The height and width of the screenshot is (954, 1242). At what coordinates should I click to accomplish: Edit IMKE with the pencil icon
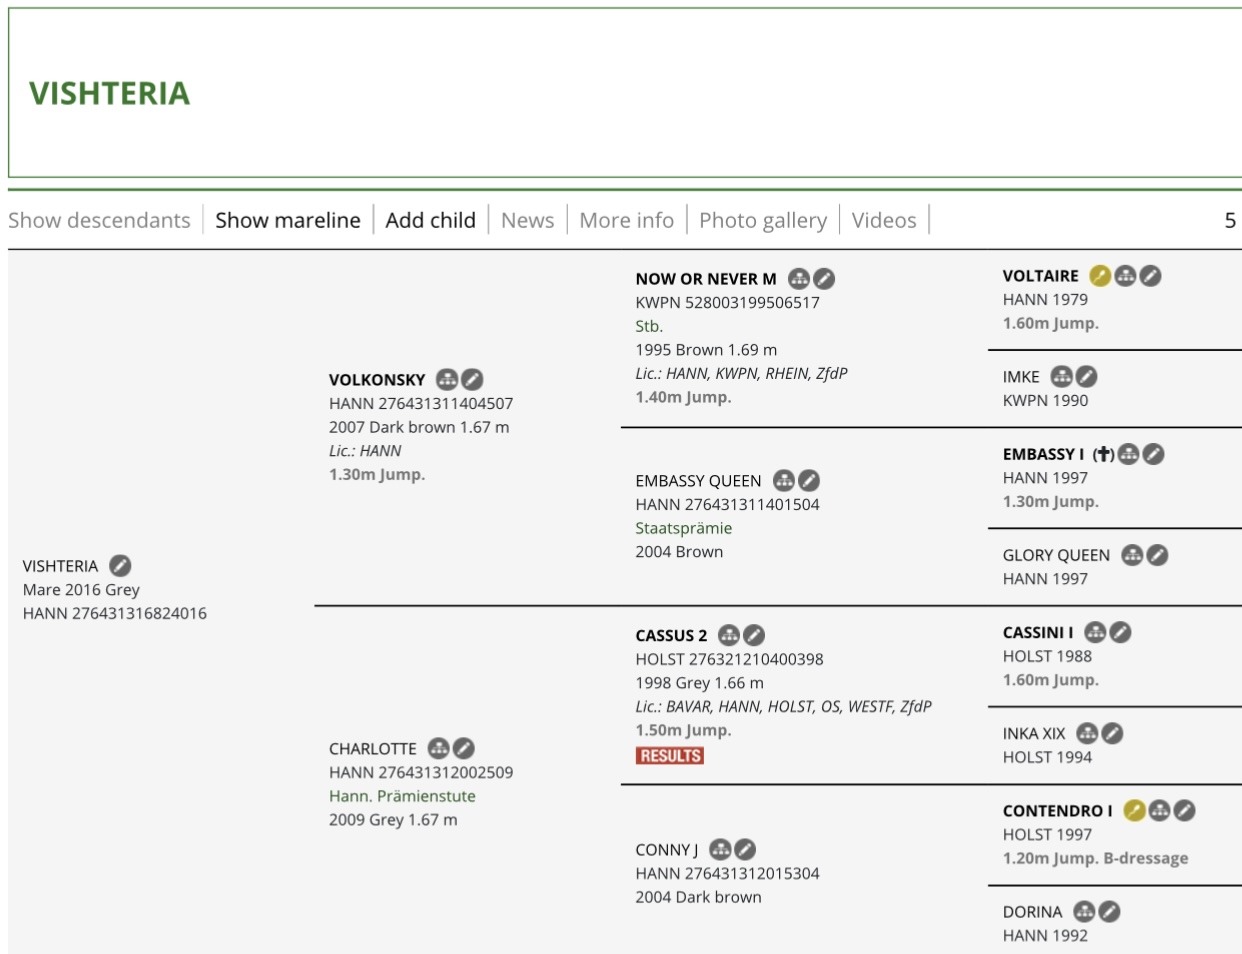tap(1086, 377)
